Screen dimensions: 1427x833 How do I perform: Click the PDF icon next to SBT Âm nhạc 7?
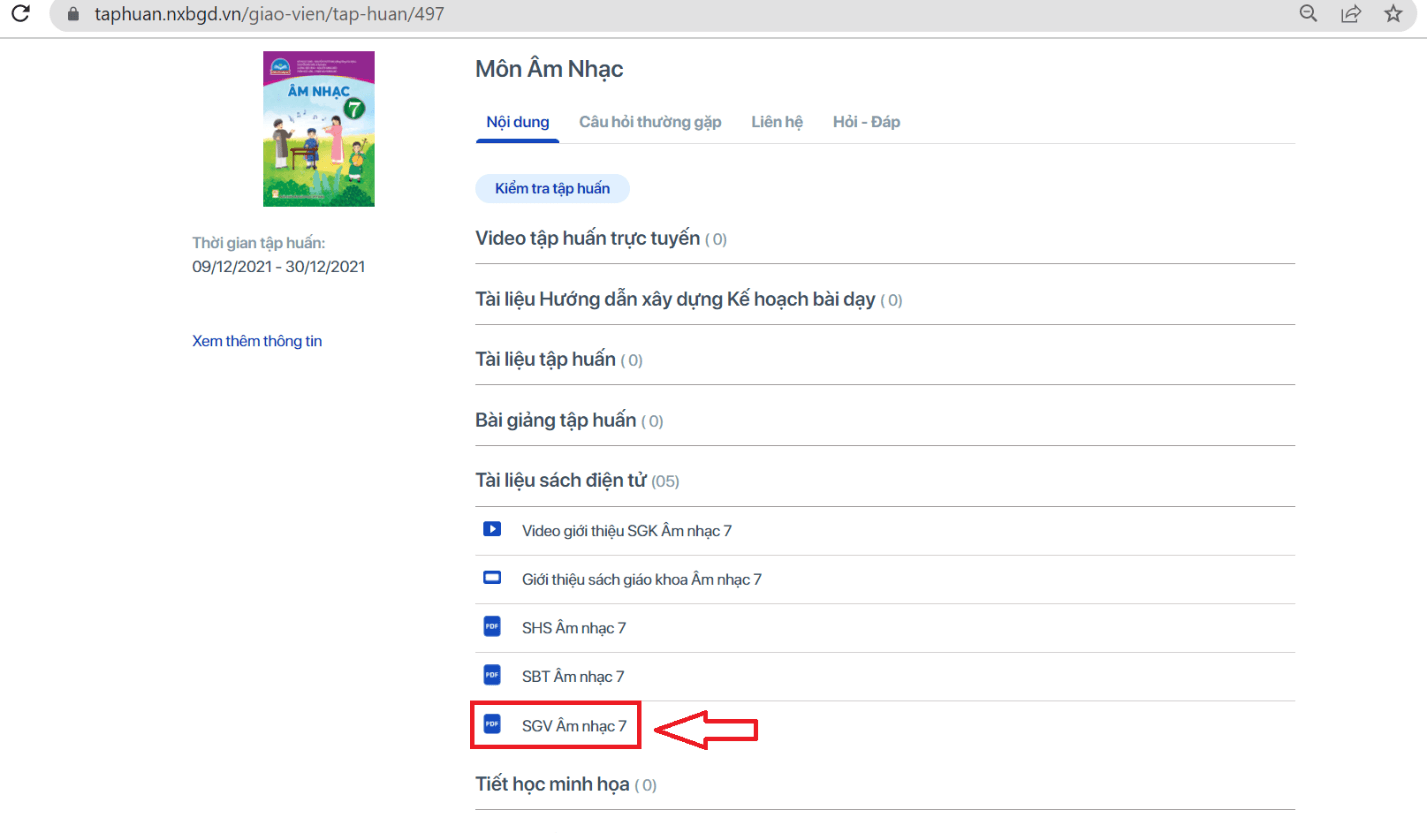click(491, 675)
